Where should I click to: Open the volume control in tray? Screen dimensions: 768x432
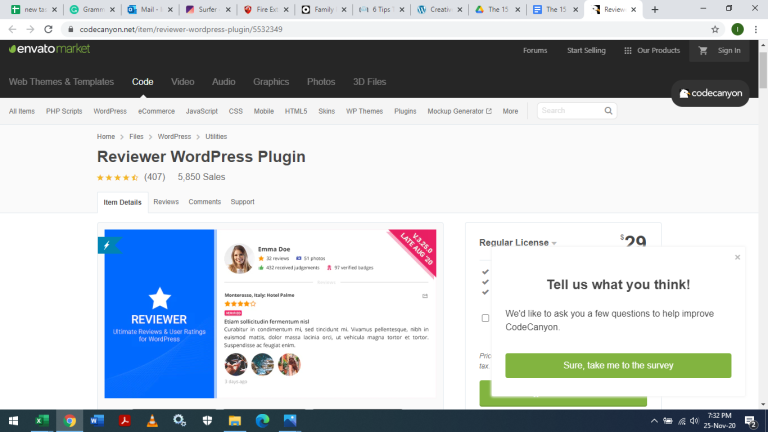click(x=694, y=421)
